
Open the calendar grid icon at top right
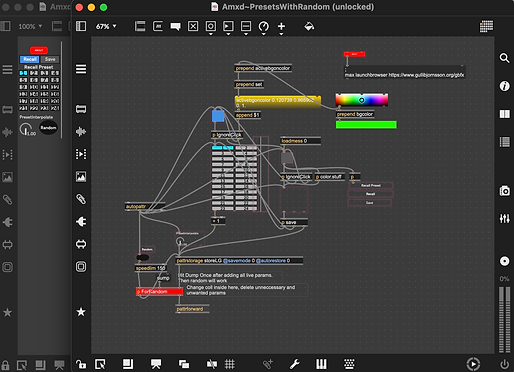486,26
